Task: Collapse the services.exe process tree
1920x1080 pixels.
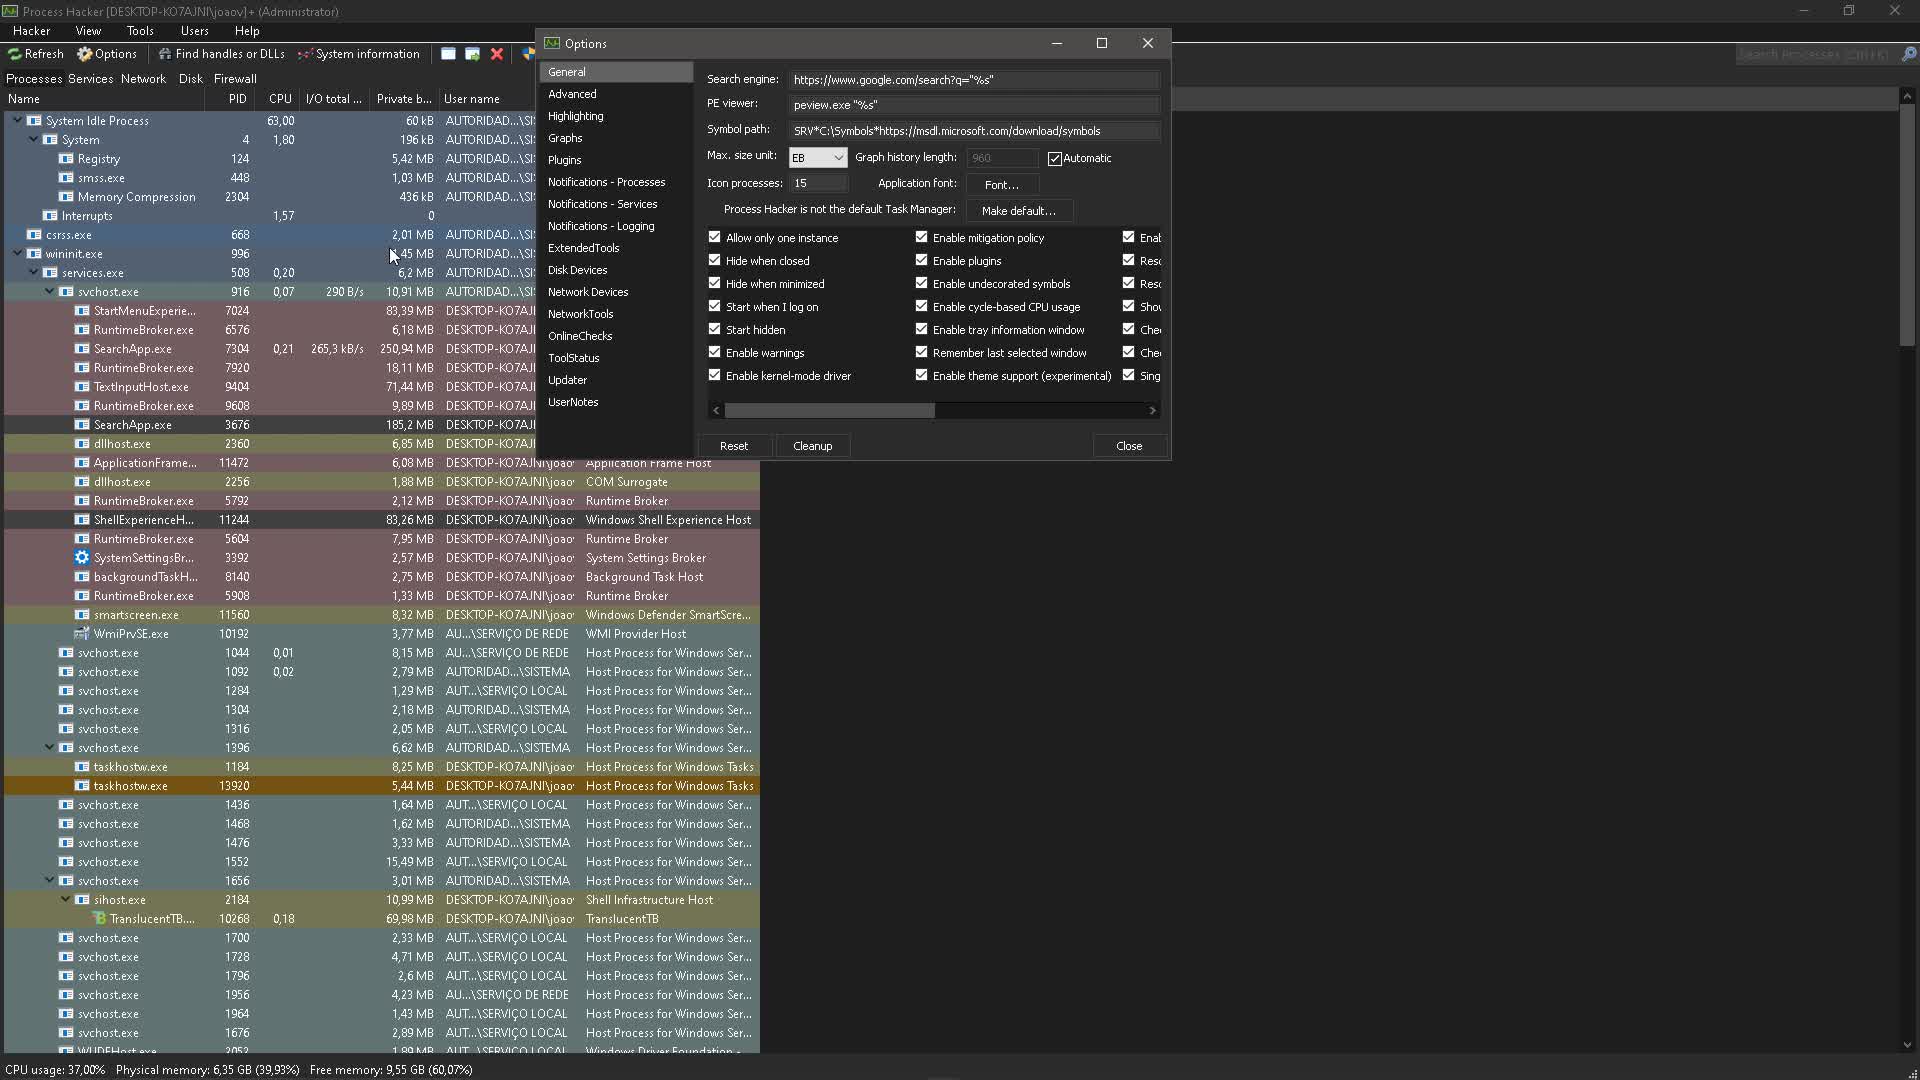Action: click(x=33, y=272)
